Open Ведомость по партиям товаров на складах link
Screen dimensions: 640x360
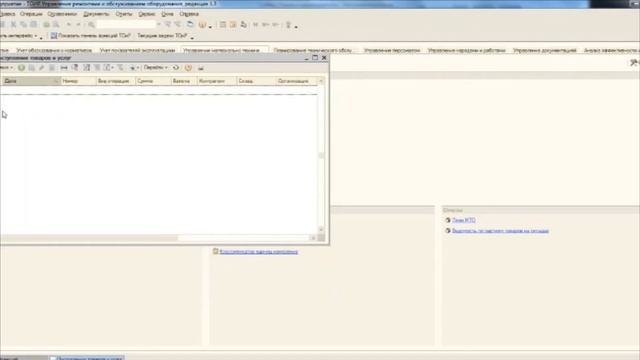point(500,231)
